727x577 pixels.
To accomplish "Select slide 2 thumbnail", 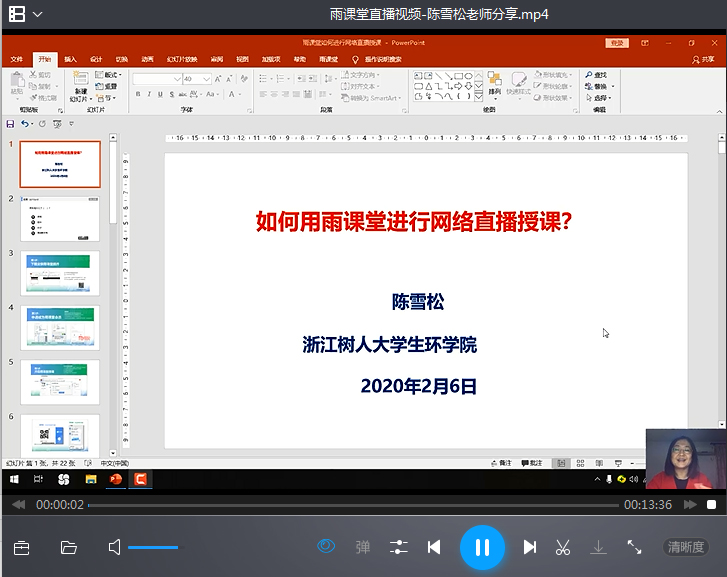I will 60,218.
